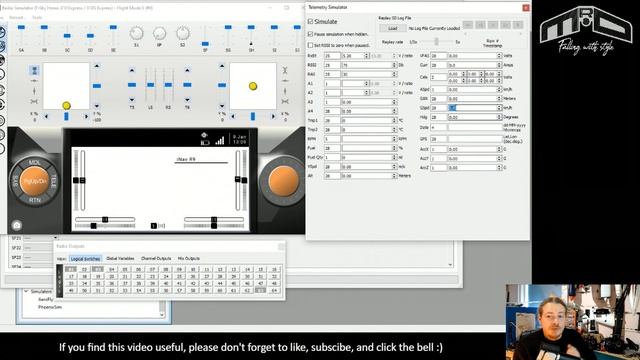The width and height of the screenshot is (640, 360).
Task: Take a screenshot with the camera icon
Action: [x=17, y=225]
